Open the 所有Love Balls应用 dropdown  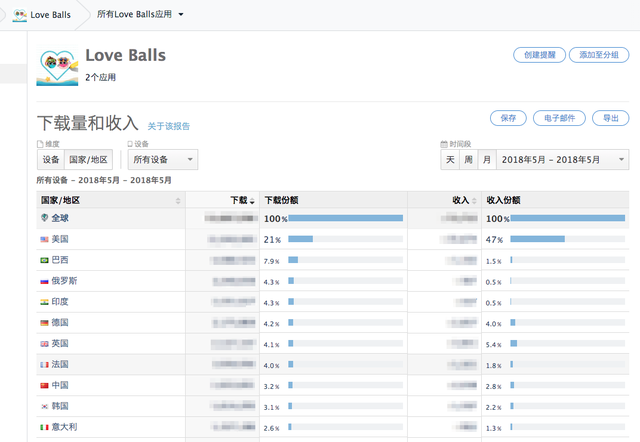(x=140, y=14)
